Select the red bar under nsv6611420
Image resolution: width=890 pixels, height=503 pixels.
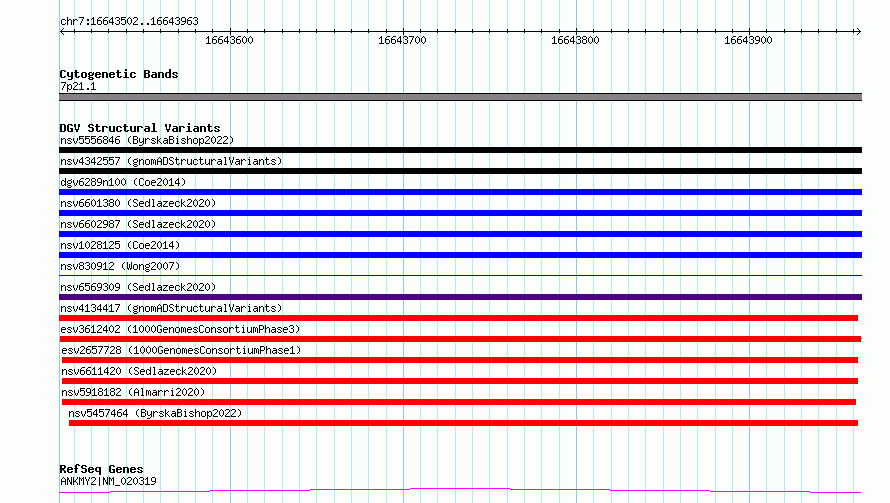460,381
